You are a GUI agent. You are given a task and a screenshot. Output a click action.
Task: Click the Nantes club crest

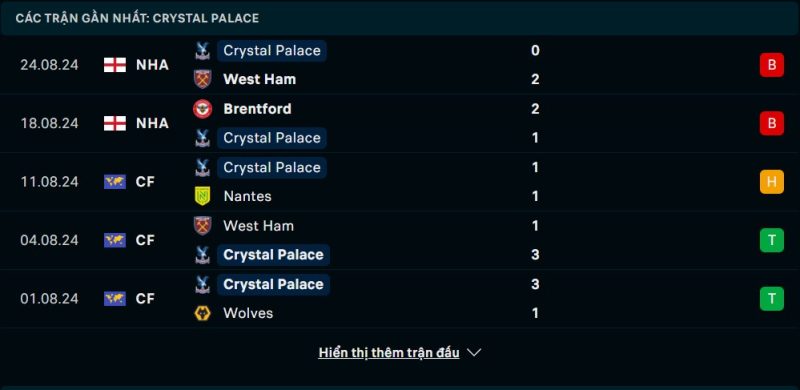(x=203, y=196)
